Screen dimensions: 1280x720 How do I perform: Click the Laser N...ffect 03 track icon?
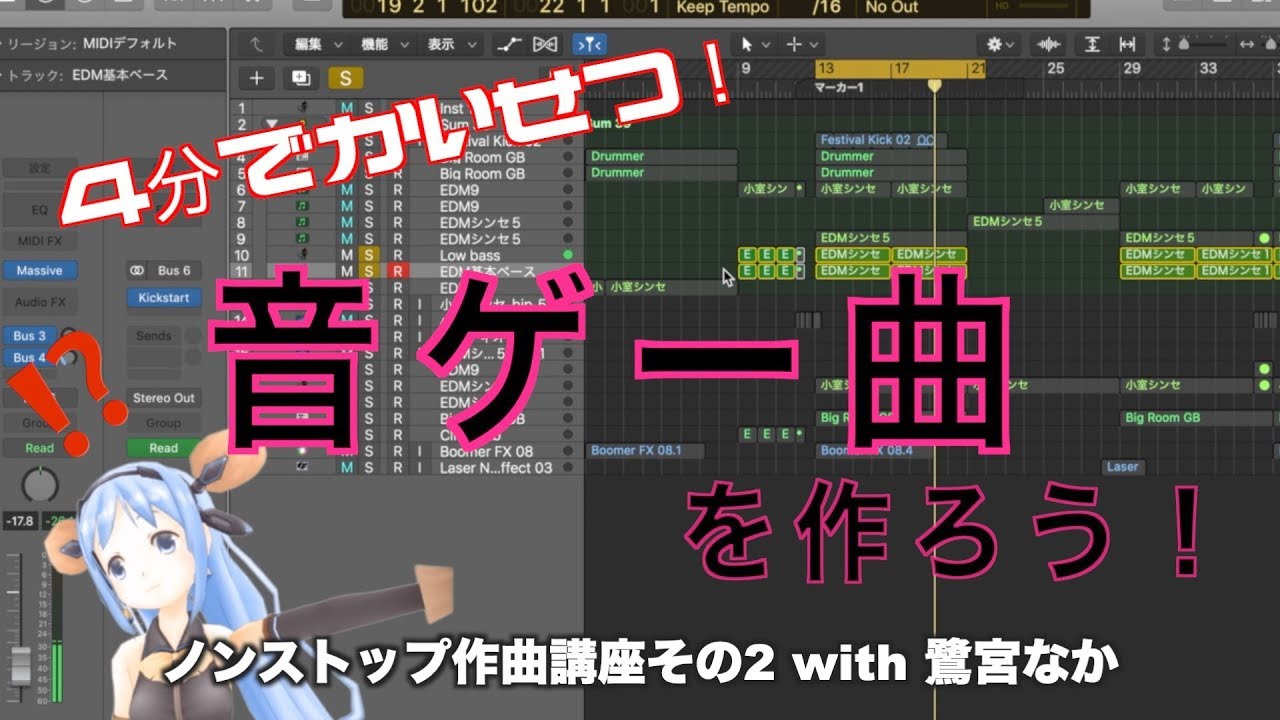click(302, 467)
